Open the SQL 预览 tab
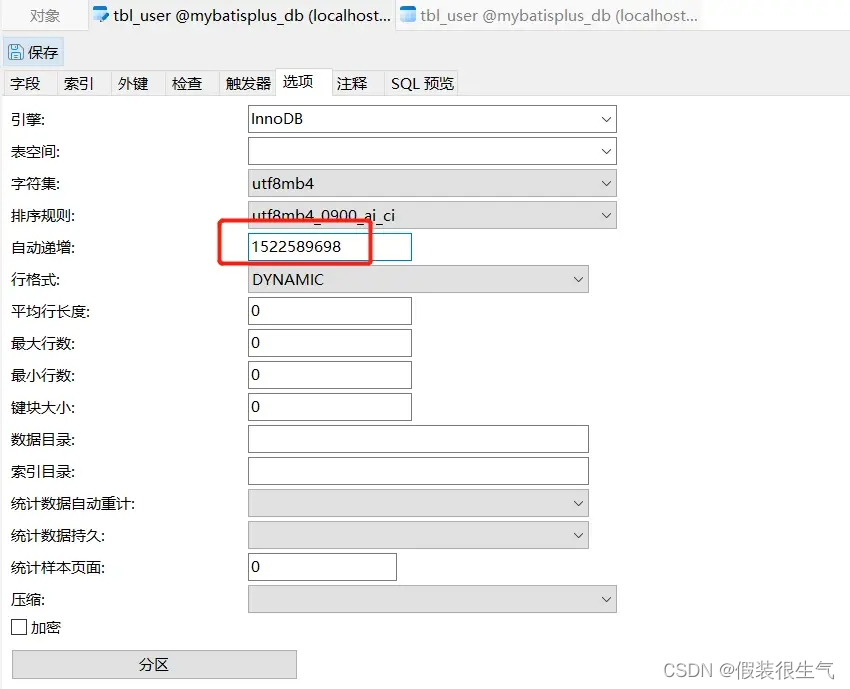The image size is (850, 689). (x=422, y=83)
